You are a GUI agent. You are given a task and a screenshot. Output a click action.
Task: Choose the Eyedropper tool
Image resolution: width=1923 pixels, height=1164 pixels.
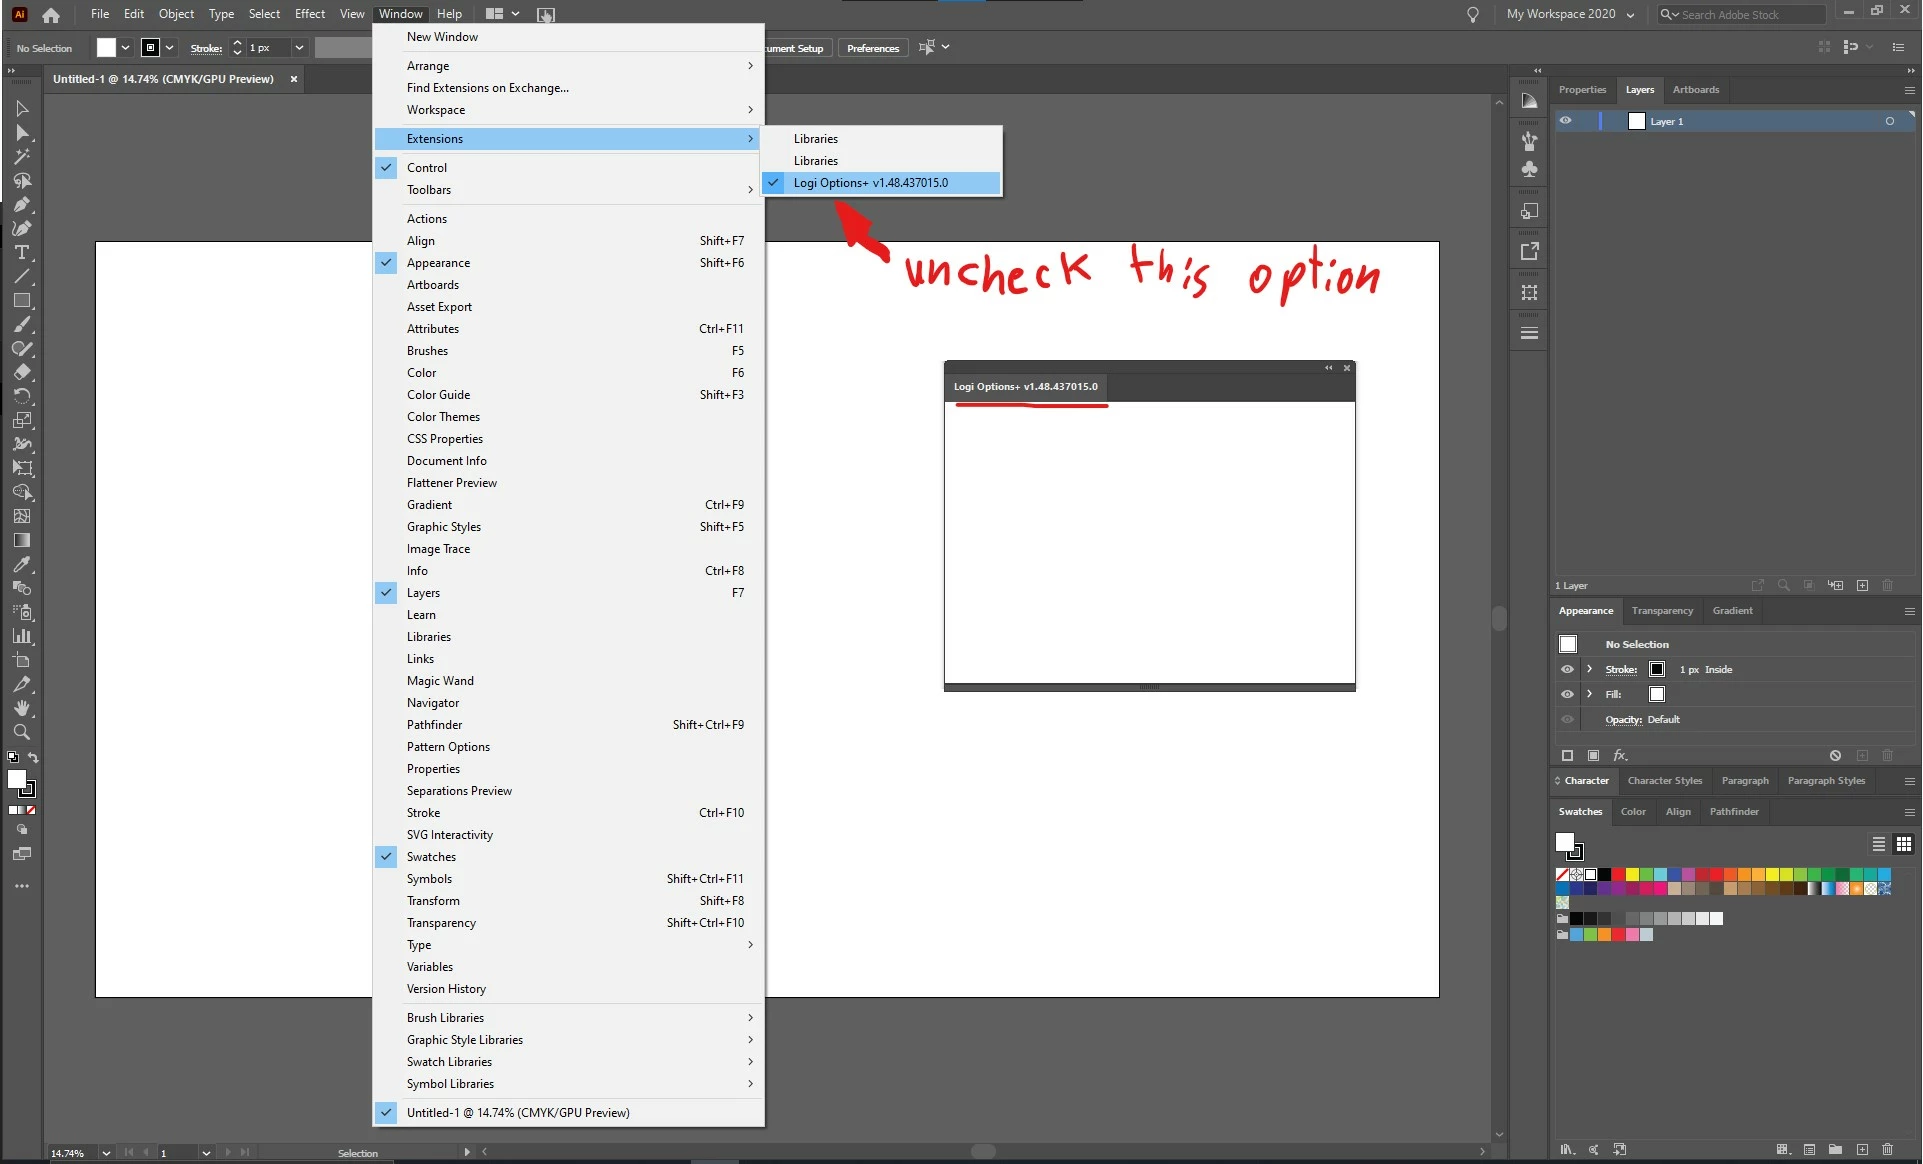(21, 565)
